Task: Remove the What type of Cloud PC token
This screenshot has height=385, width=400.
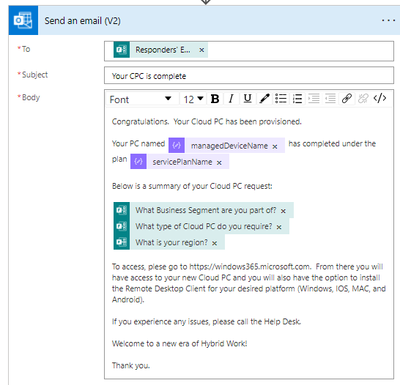Action: pyautogui.click(x=279, y=227)
